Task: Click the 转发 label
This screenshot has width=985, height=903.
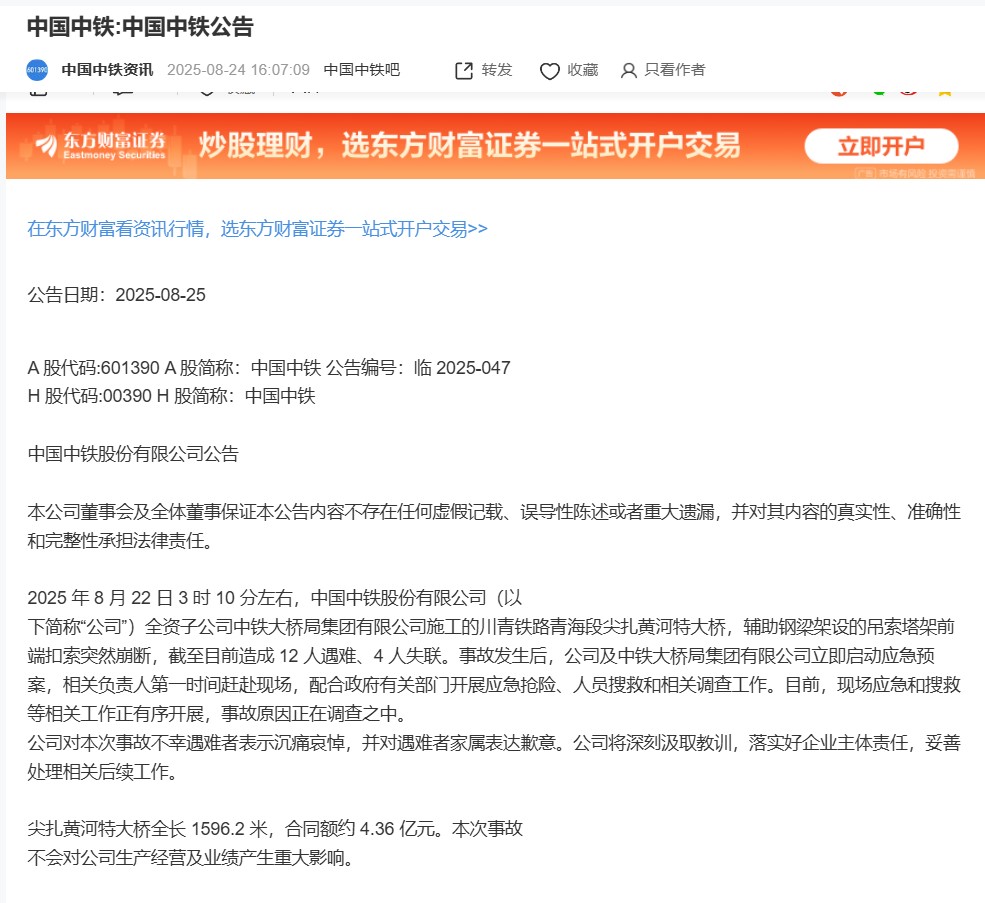Action: [x=497, y=70]
